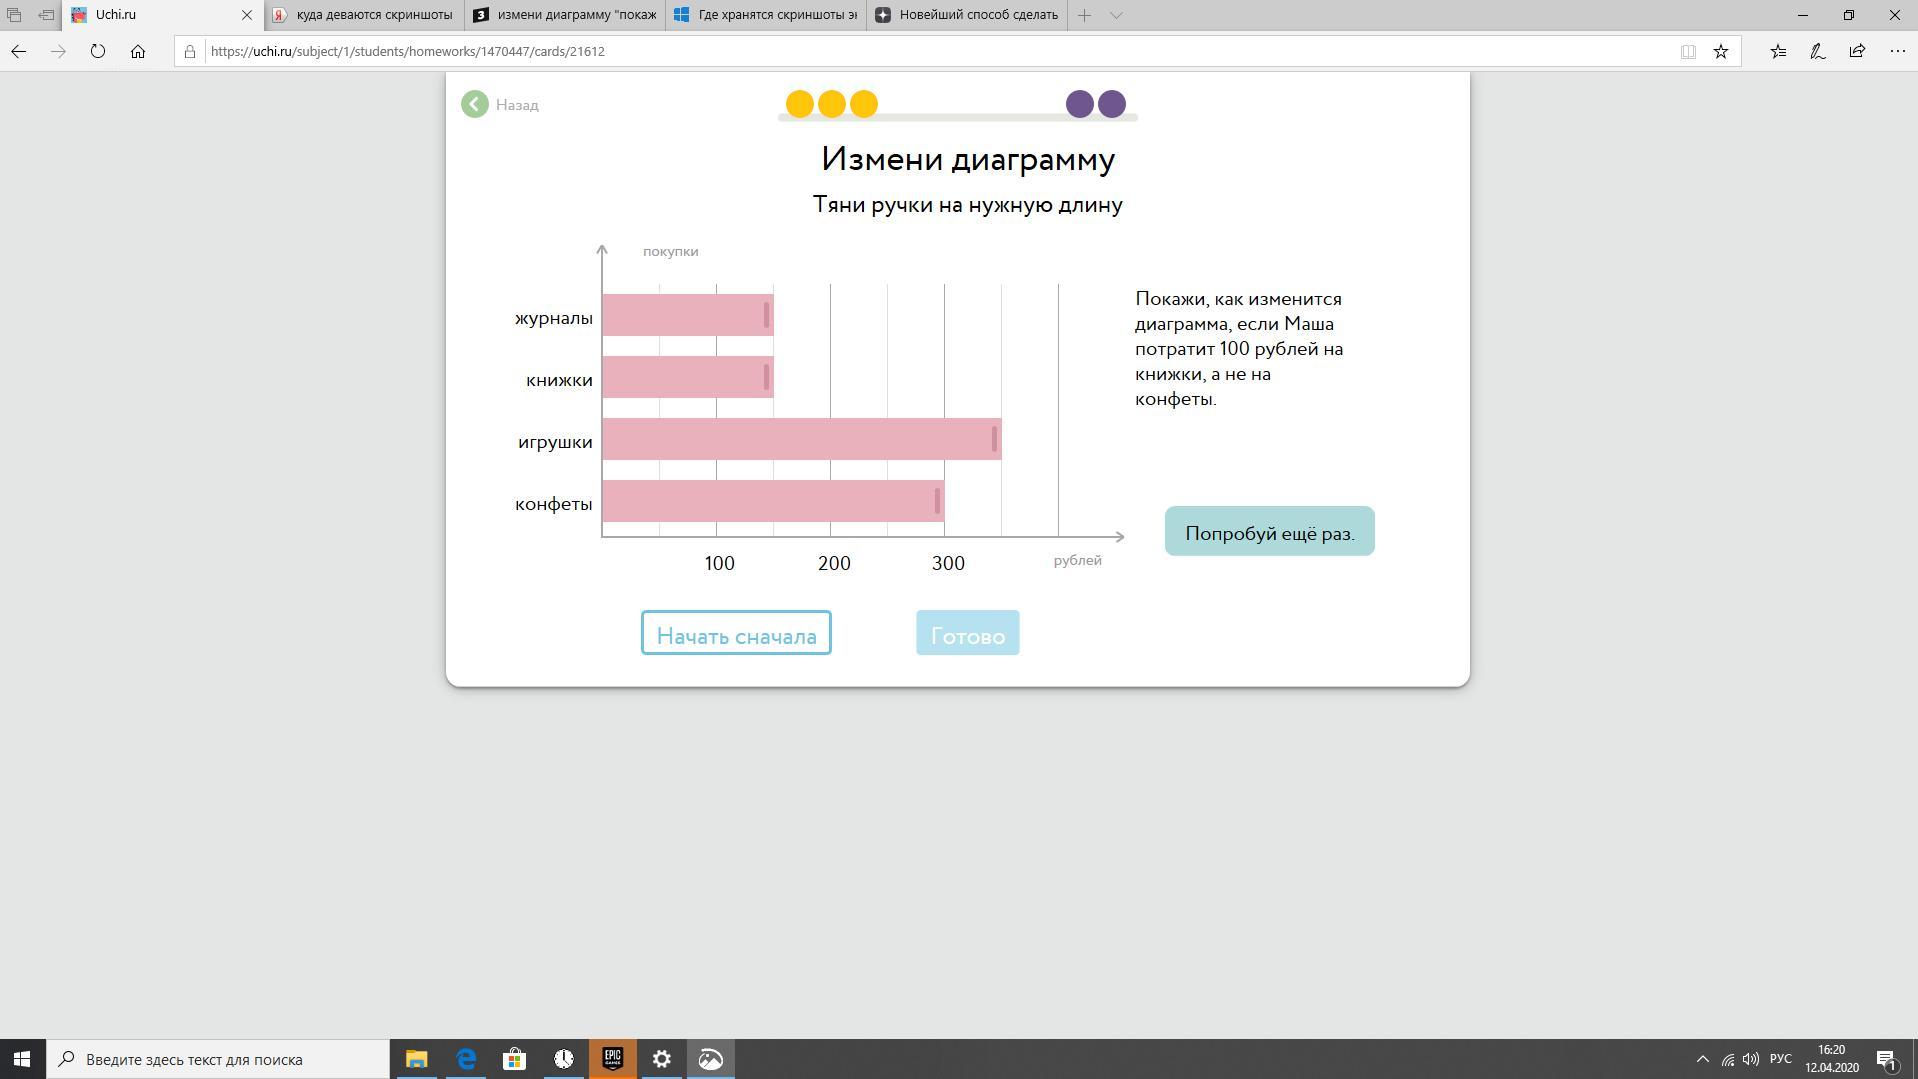This screenshot has width=1918, height=1079.
Task: Click the журналы row label
Action: 554,319
